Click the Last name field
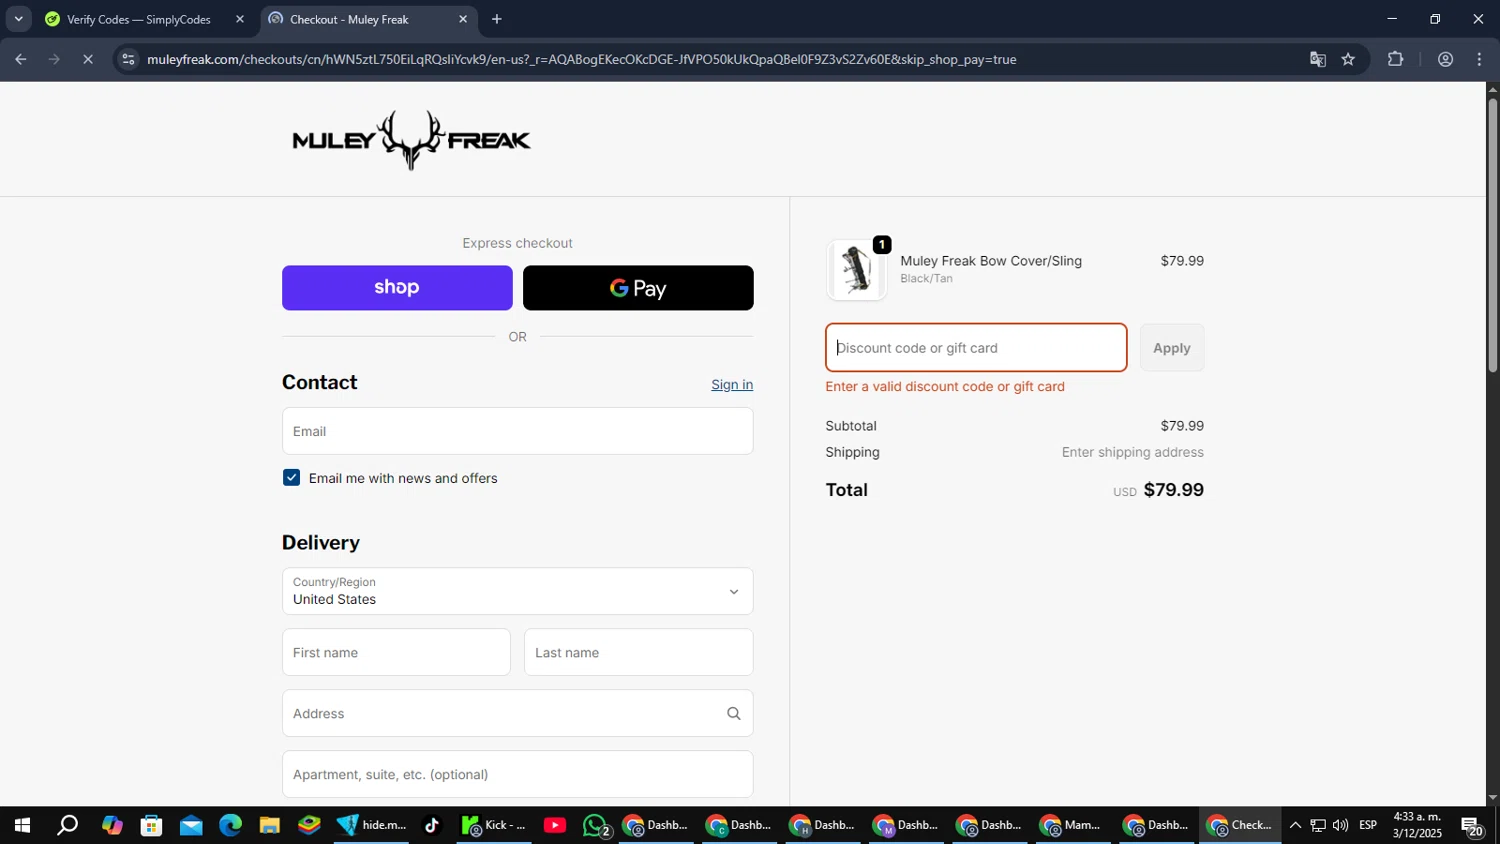The image size is (1500, 844). click(638, 652)
